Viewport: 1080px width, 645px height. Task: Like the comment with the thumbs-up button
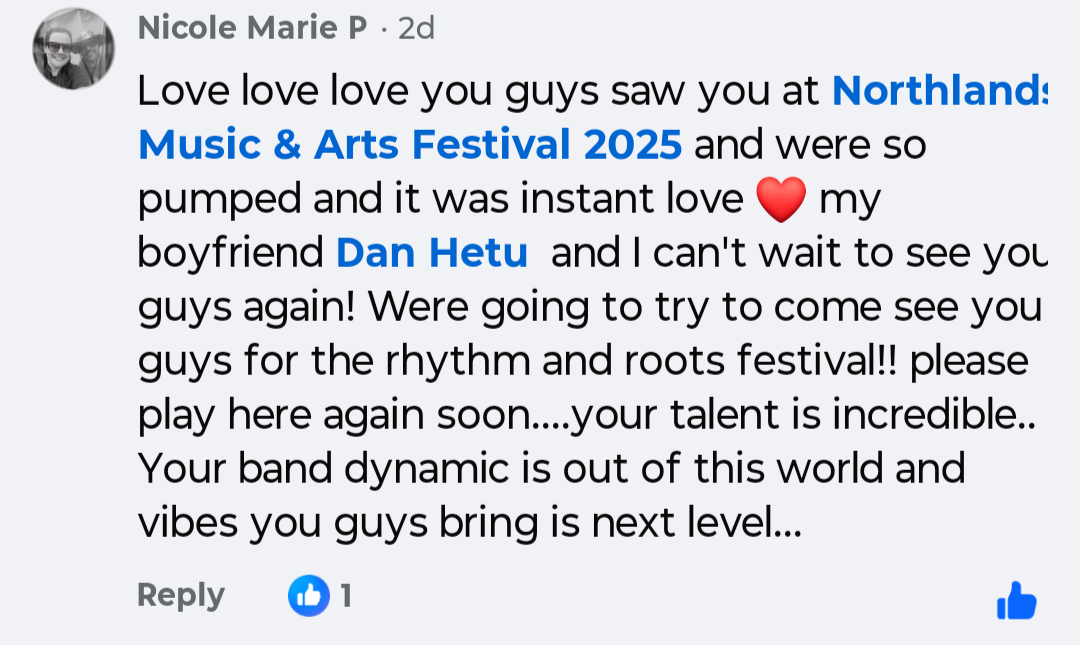tap(1016, 601)
